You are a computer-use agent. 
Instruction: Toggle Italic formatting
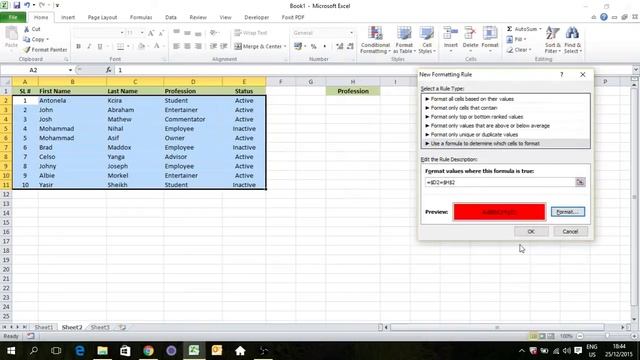click(89, 47)
